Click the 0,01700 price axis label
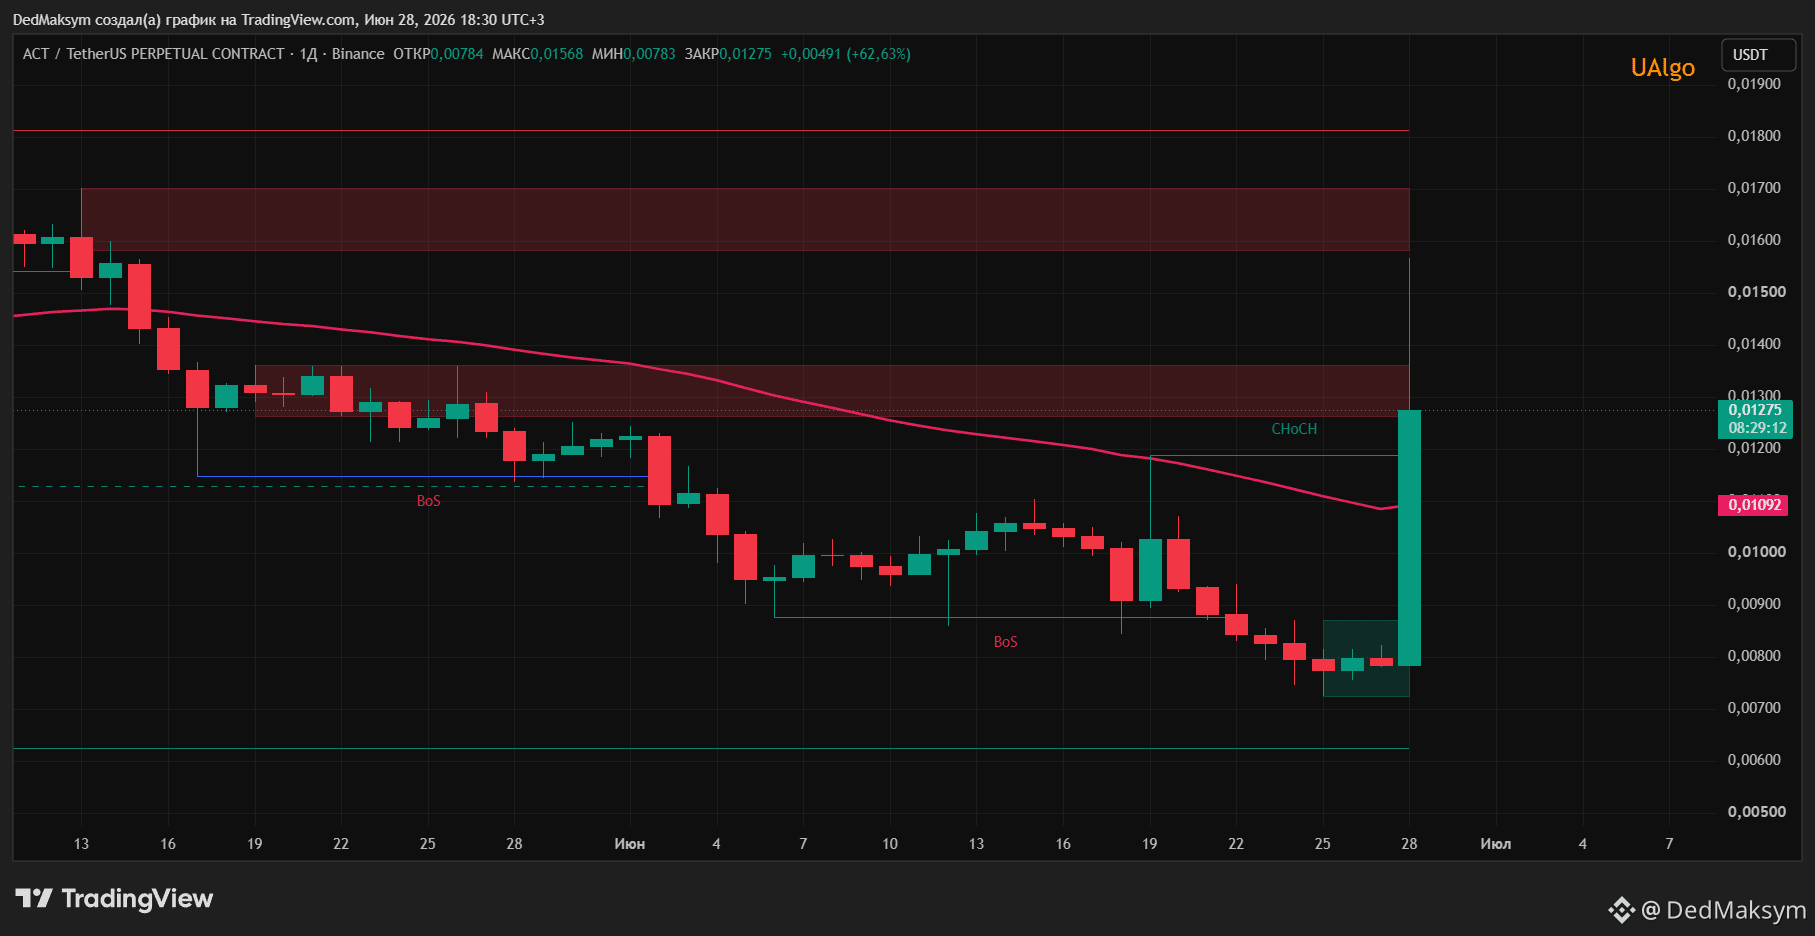 [1754, 188]
